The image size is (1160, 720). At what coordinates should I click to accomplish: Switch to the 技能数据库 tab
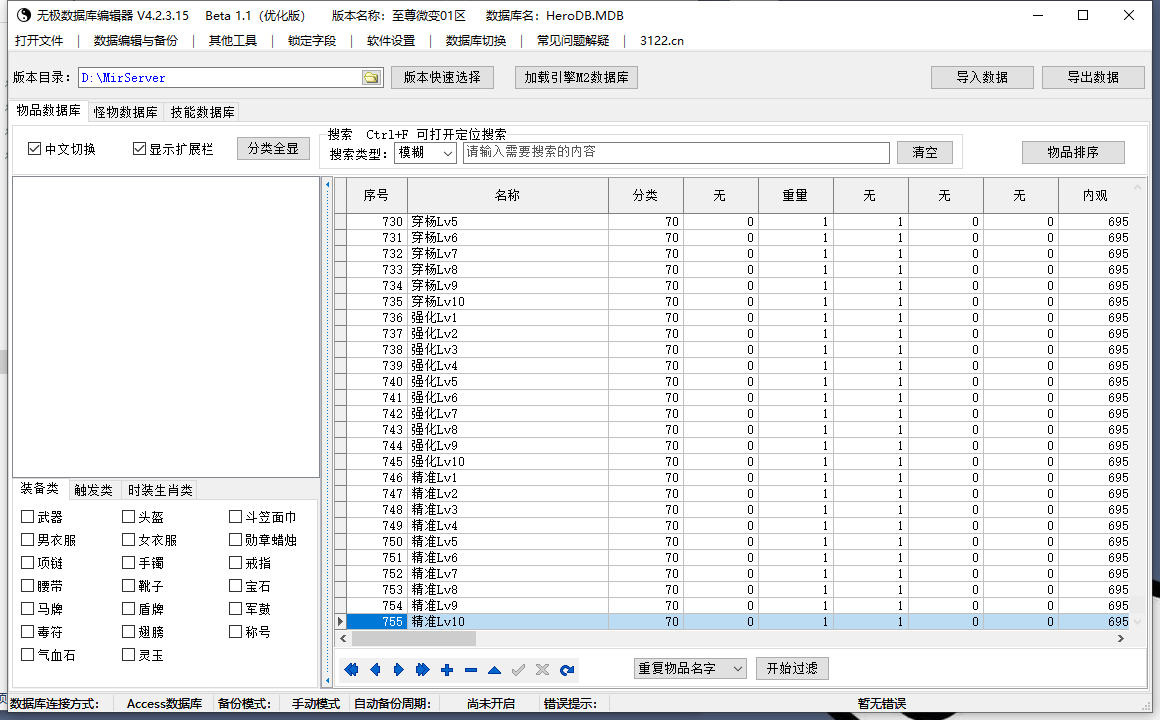203,112
